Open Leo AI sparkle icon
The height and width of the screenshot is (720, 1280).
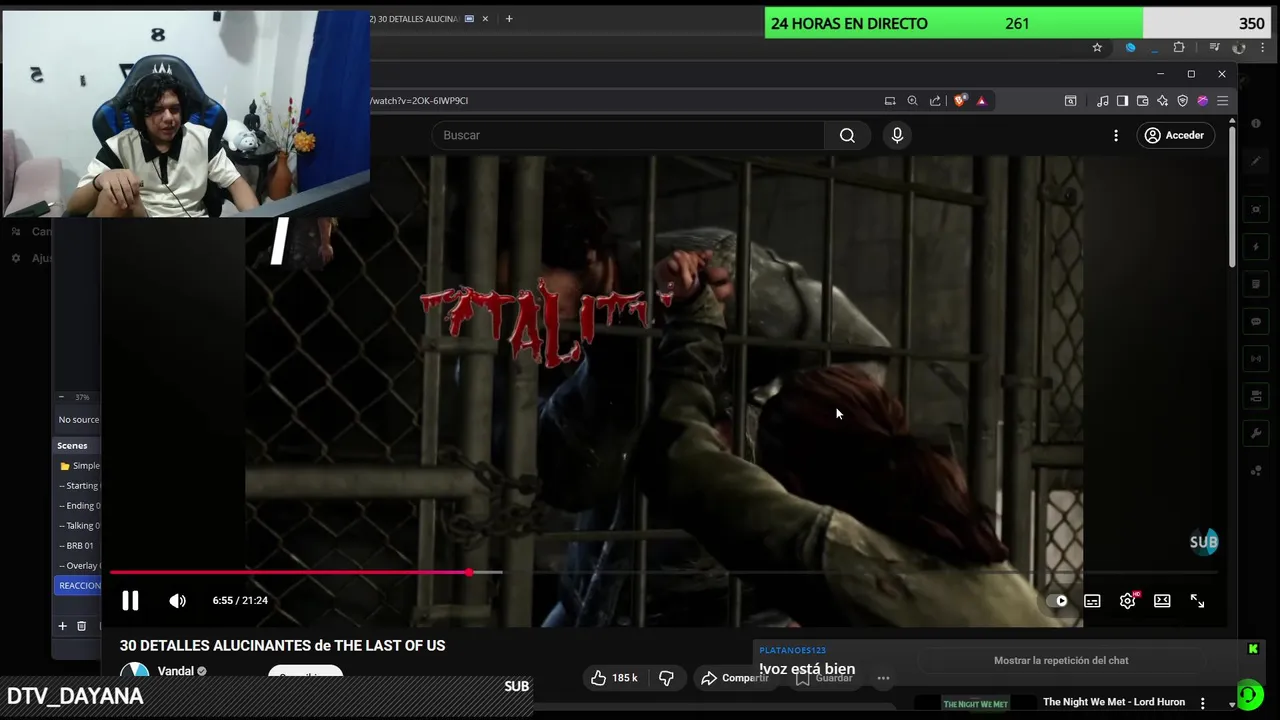click(1162, 101)
